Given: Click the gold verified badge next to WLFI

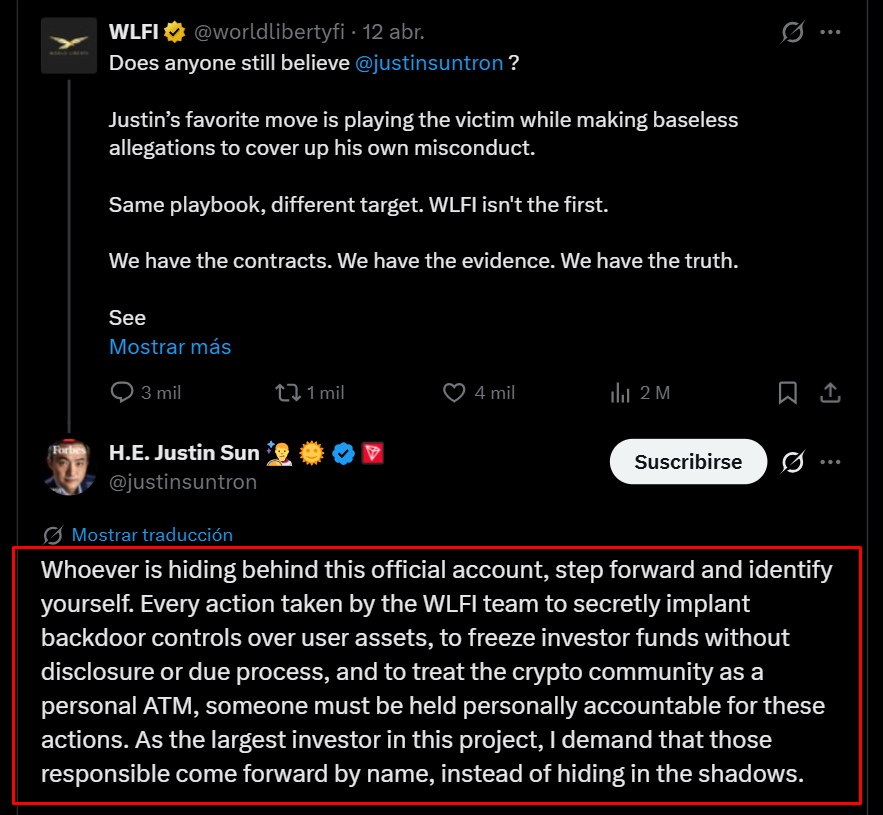Looking at the screenshot, I should point(174,31).
